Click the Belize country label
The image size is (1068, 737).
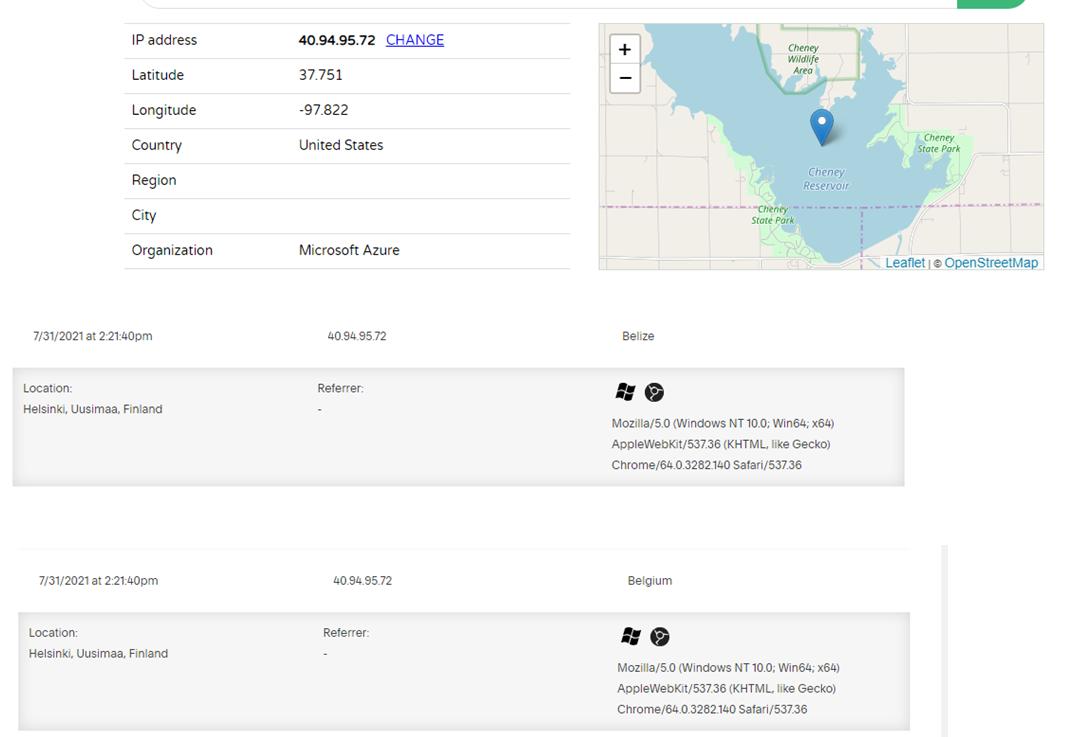[638, 336]
